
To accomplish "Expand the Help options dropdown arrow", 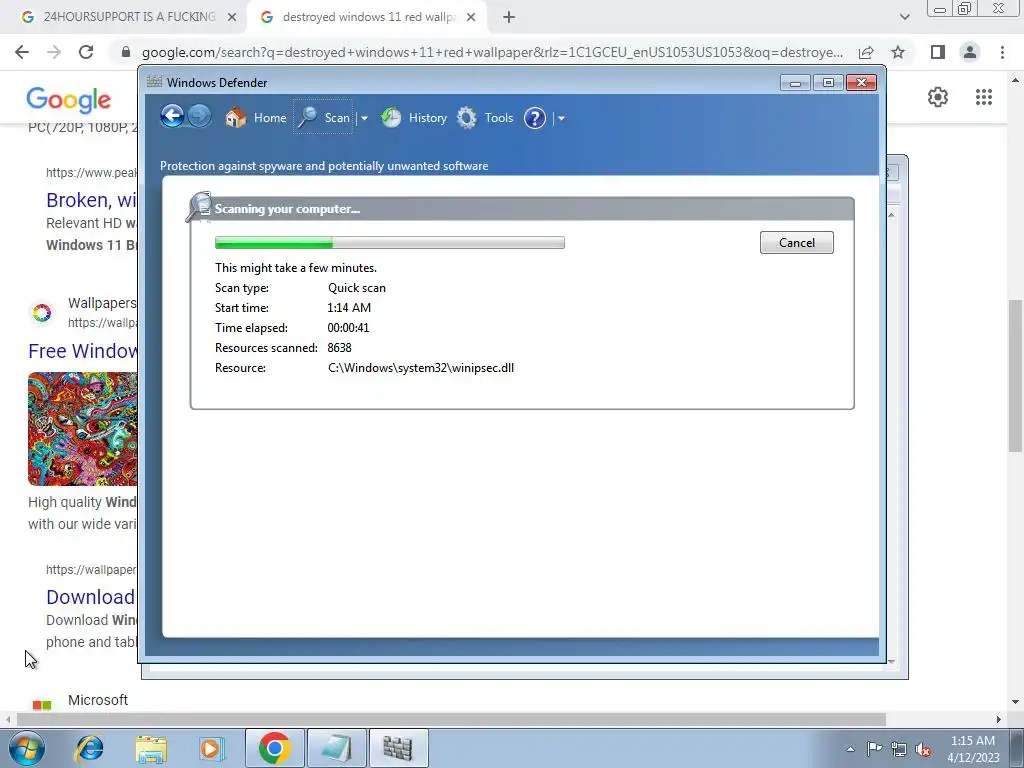I will click(x=561, y=118).
